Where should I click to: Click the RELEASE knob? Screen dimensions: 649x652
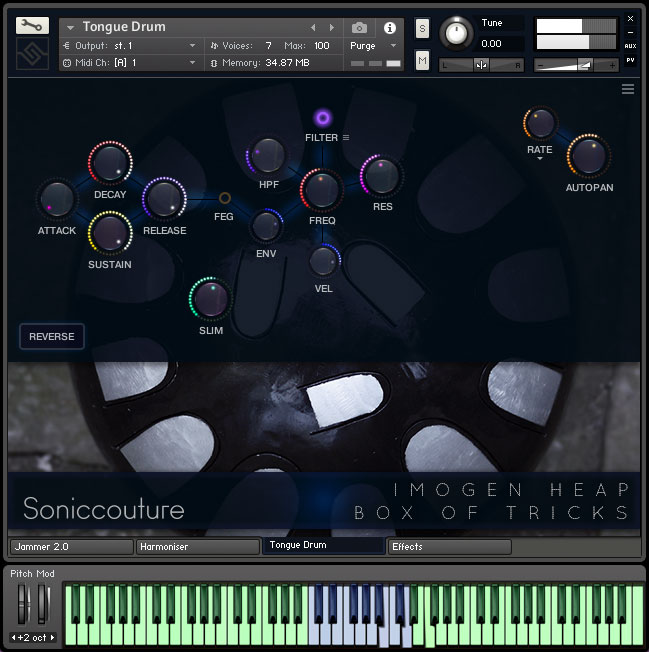[x=164, y=199]
